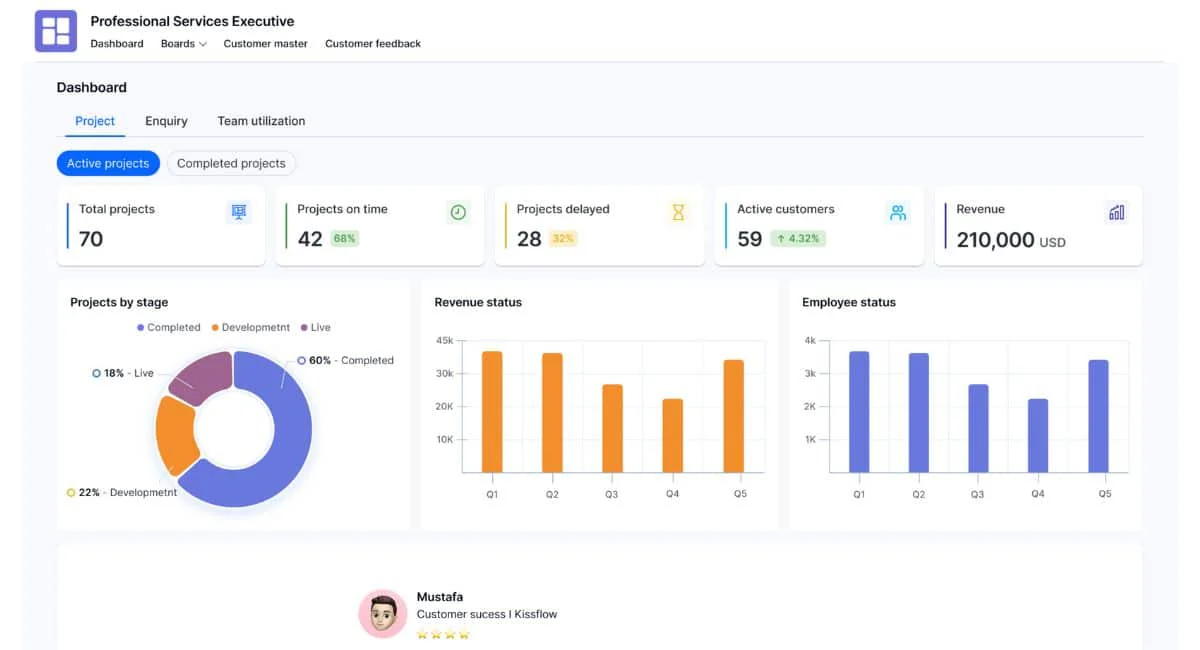Click the Employee status chart title
The height and width of the screenshot is (650, 1200).
tap(849, 302)
